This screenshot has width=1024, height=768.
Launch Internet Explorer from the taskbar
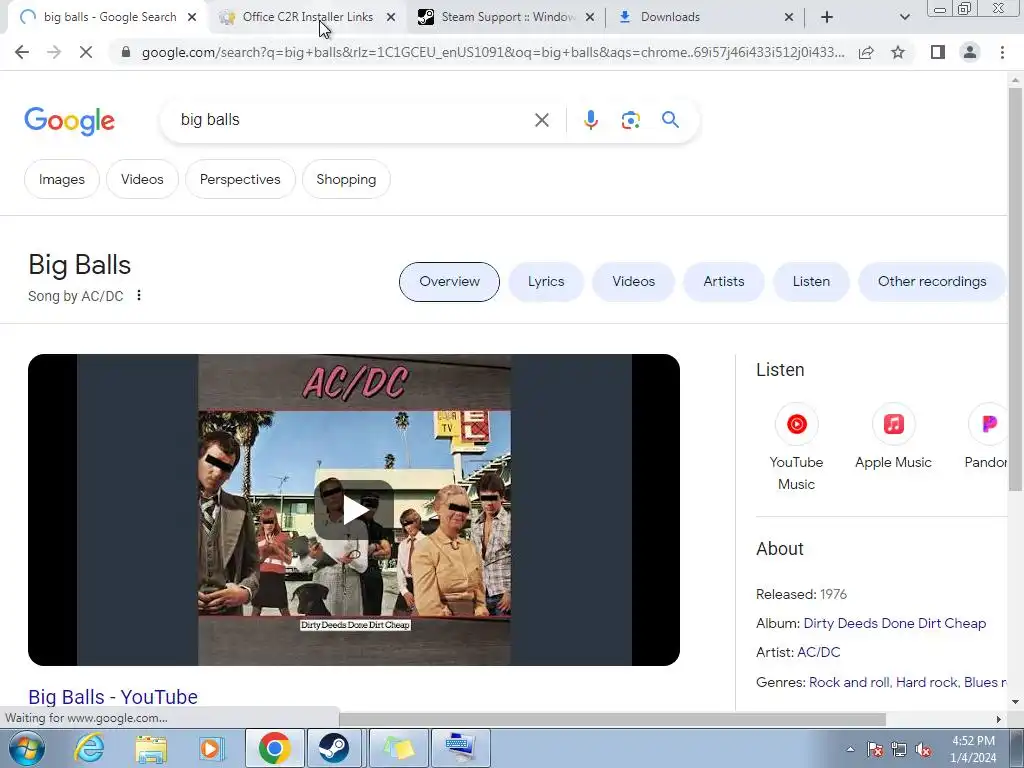[x=89, y=748]
